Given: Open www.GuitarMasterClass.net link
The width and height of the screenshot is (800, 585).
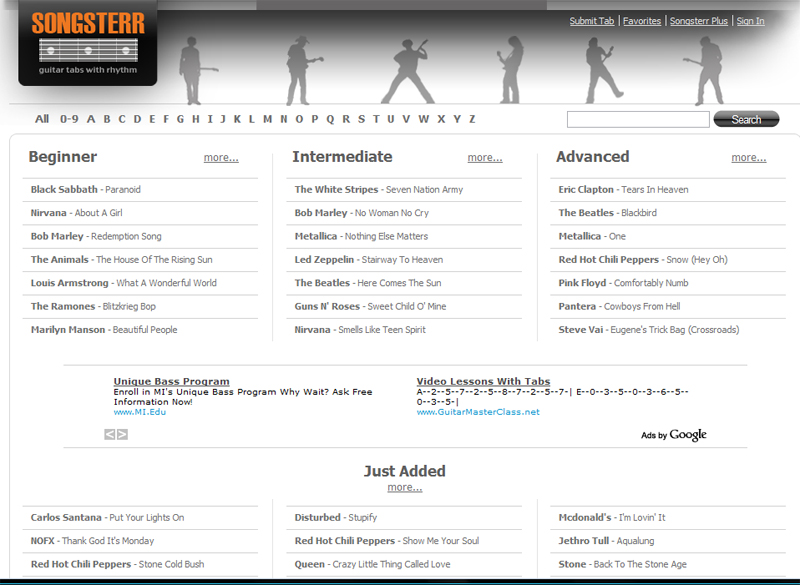Looking at the screenshot, I should (478, 412).
